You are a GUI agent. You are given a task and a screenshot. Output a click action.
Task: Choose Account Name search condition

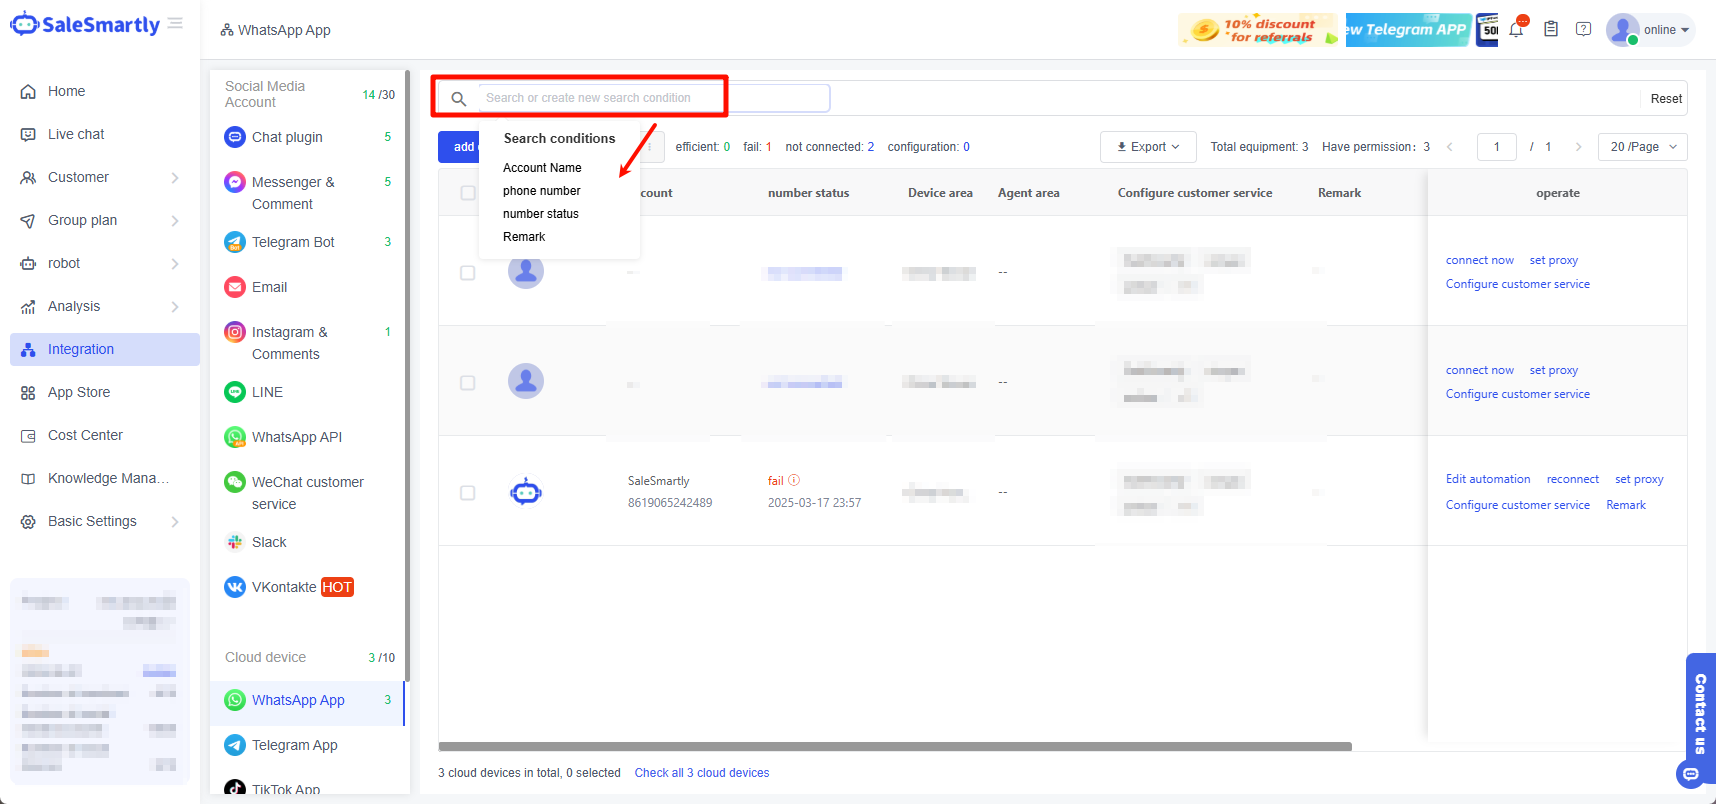coord(542,168)
